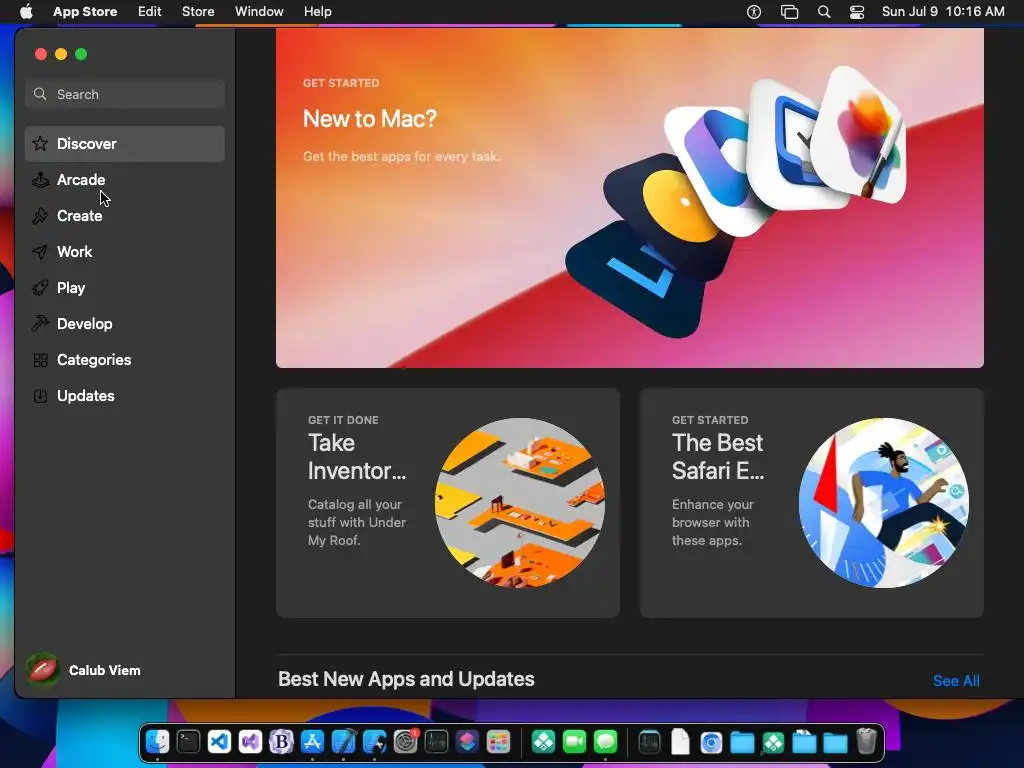The height and width of the screenshot is (768, 1024).
Task: Open BBEdit from the Dock
Action: (x=281, y=742)
